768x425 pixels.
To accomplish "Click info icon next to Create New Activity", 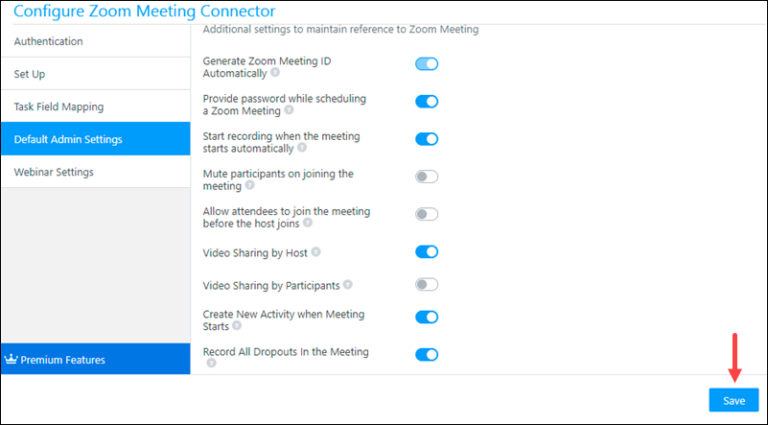I will tap(237, 326).
